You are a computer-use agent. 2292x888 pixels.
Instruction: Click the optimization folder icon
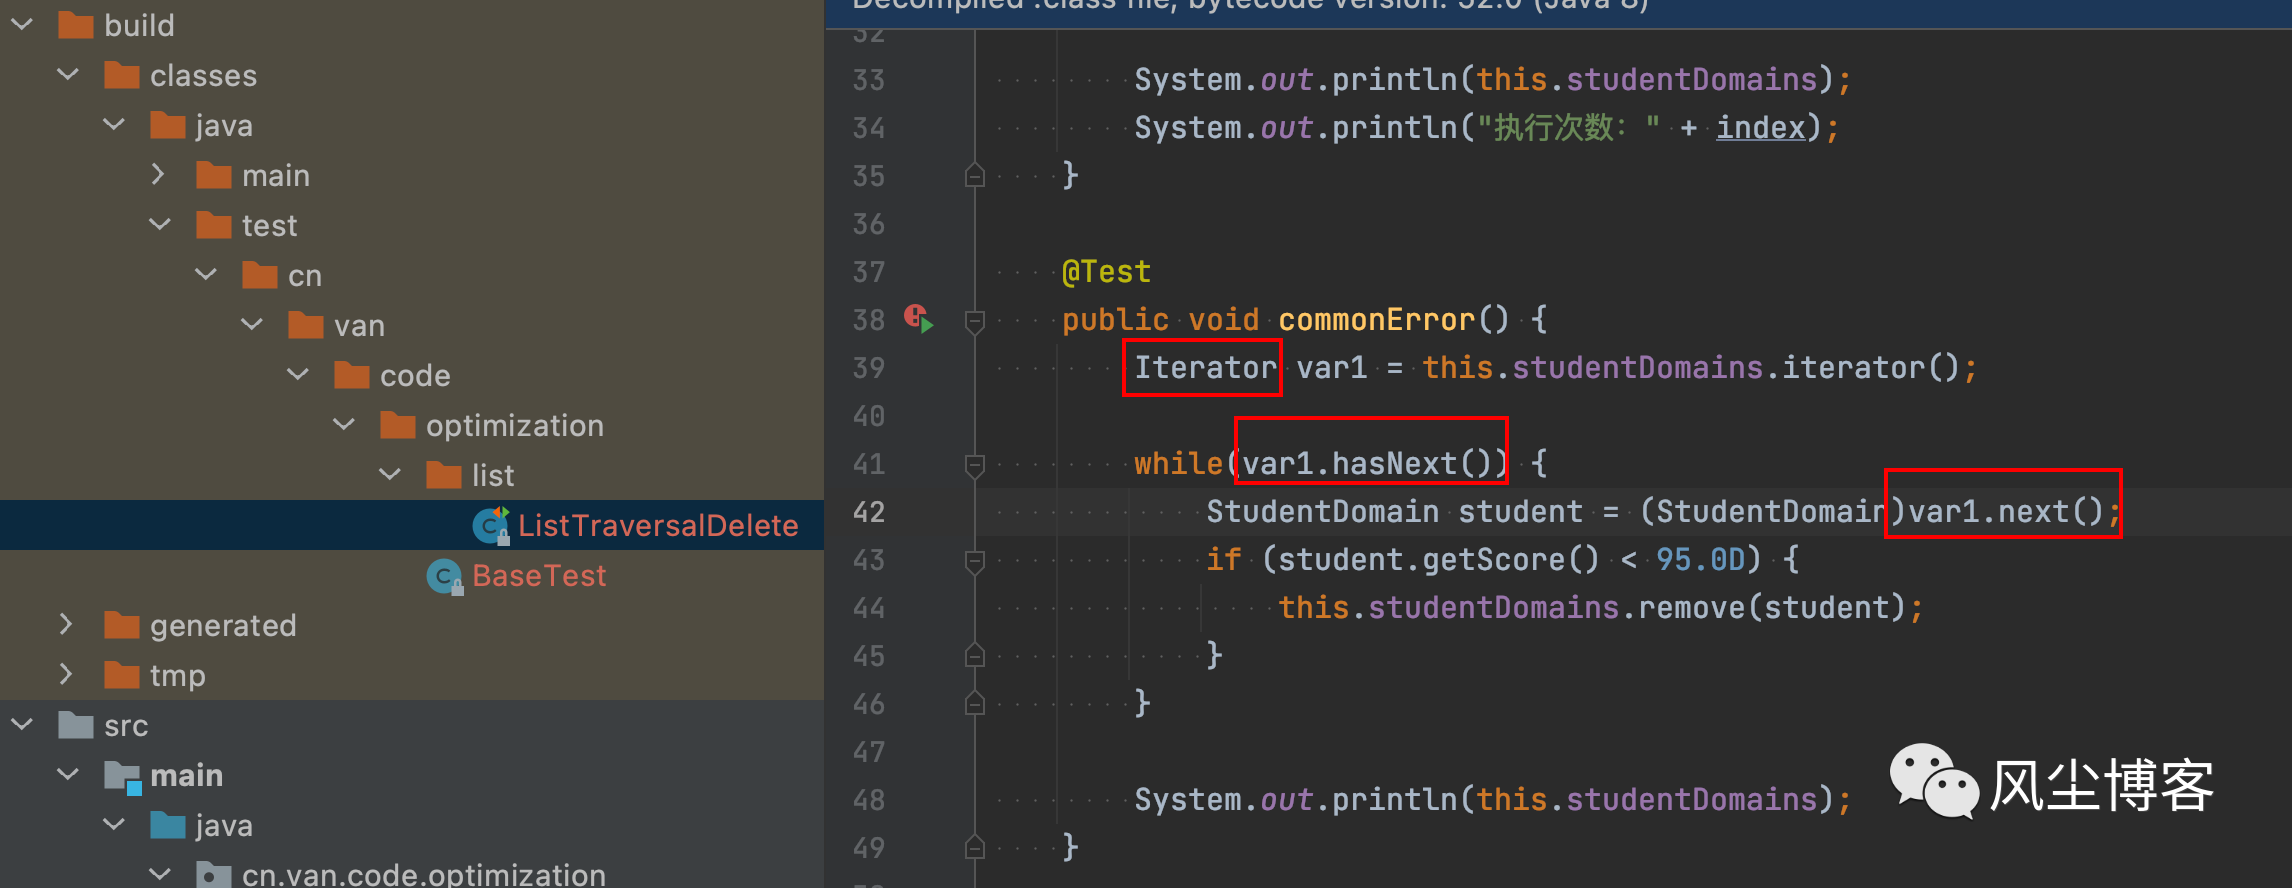pyautogui.click(x=398, y=424)
